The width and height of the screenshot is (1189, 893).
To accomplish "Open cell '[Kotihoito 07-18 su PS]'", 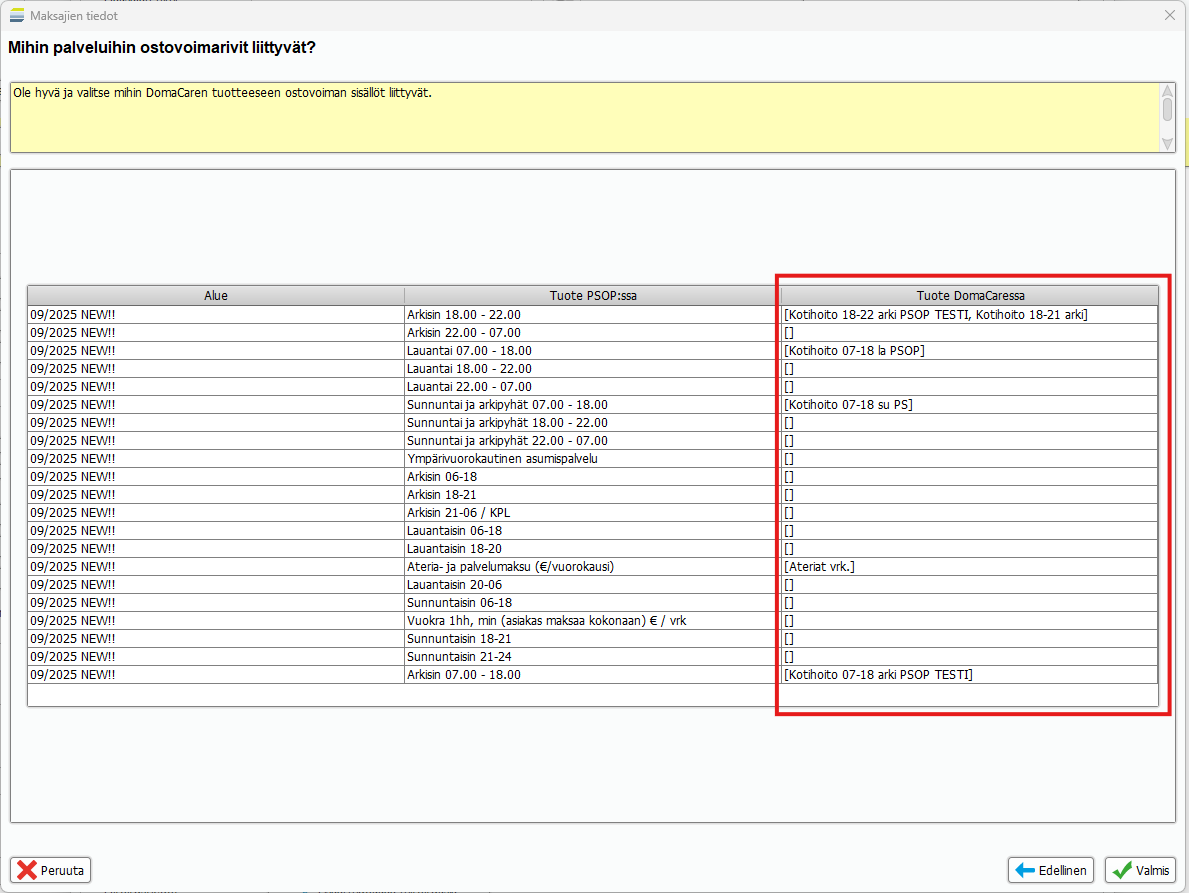I will [970, 405].
